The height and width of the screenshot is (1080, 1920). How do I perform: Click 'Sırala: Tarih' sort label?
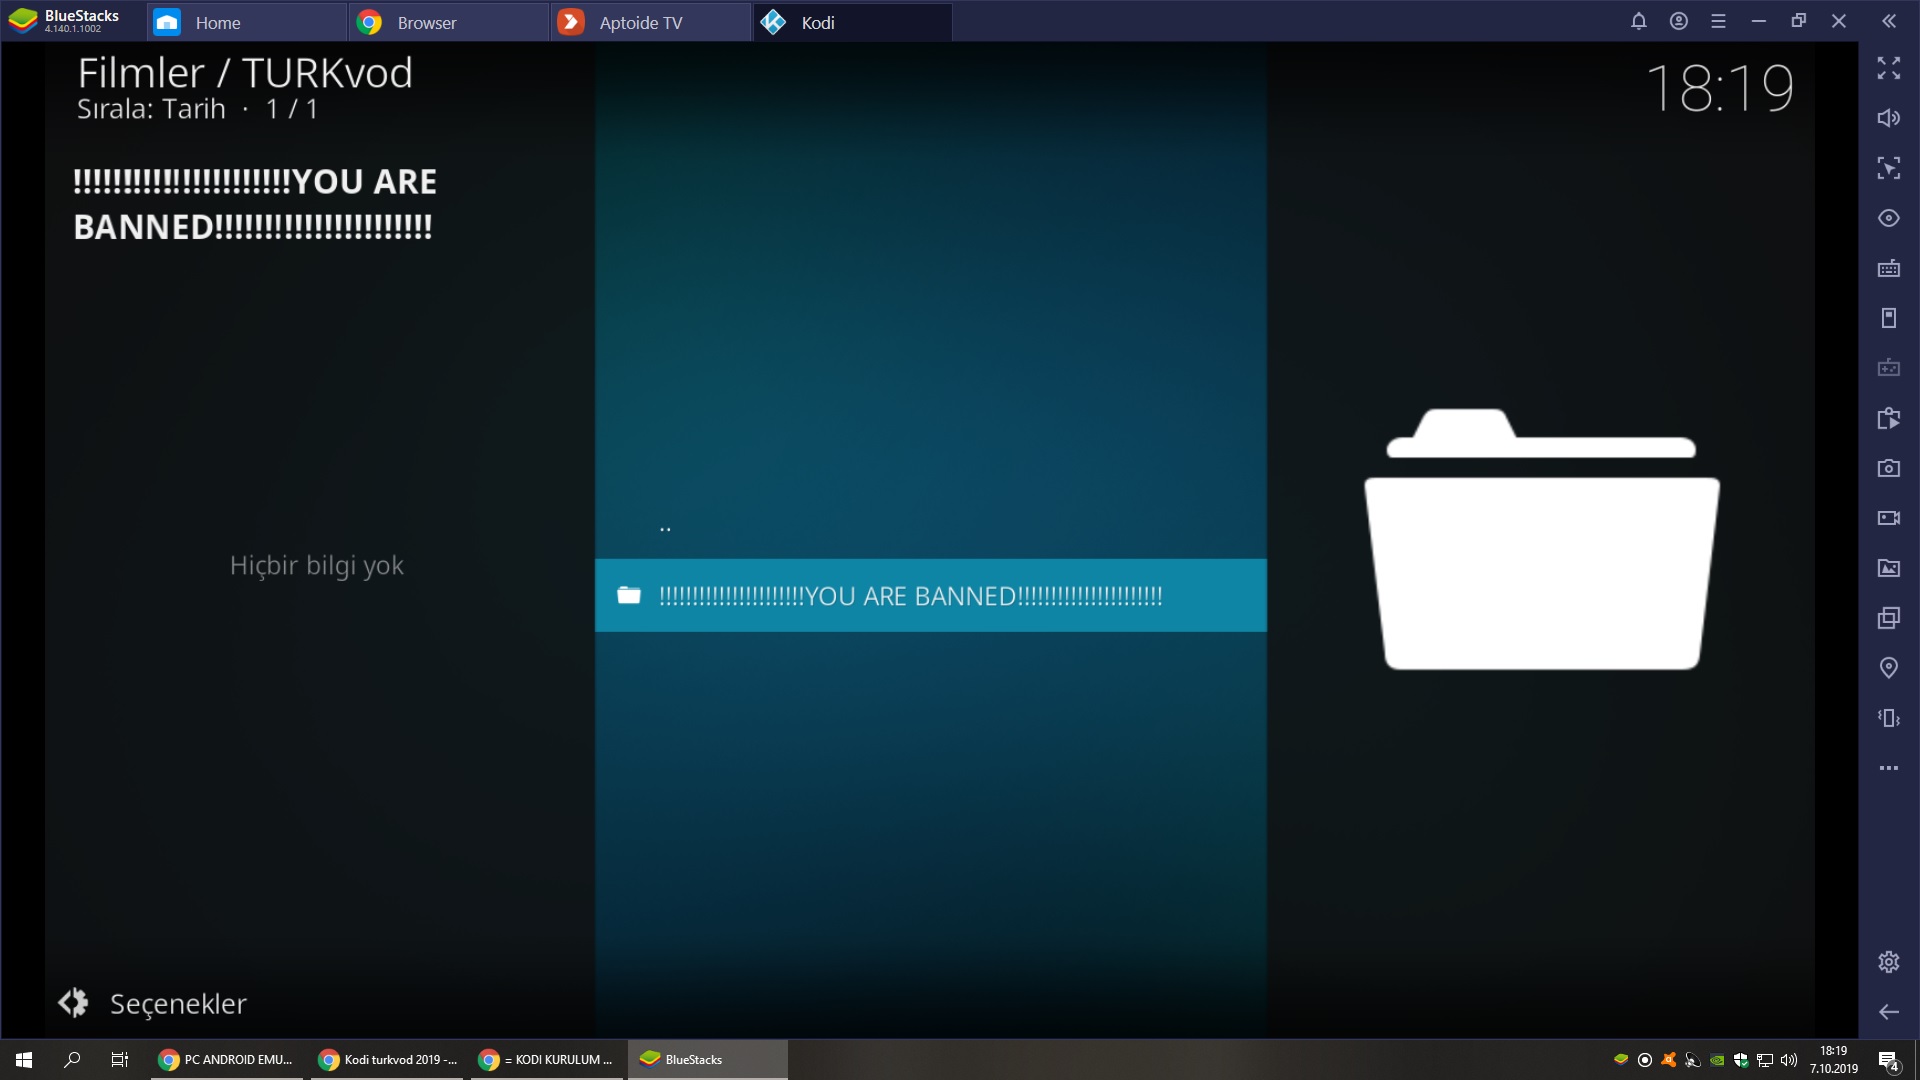152,109
